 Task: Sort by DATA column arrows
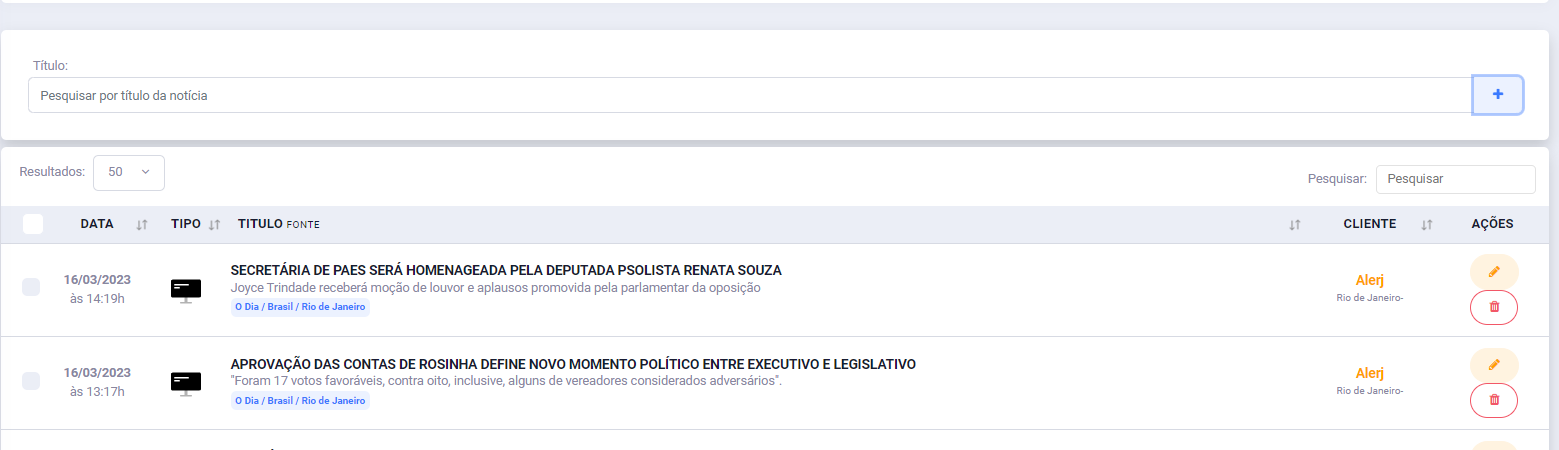tap(142, 225)
